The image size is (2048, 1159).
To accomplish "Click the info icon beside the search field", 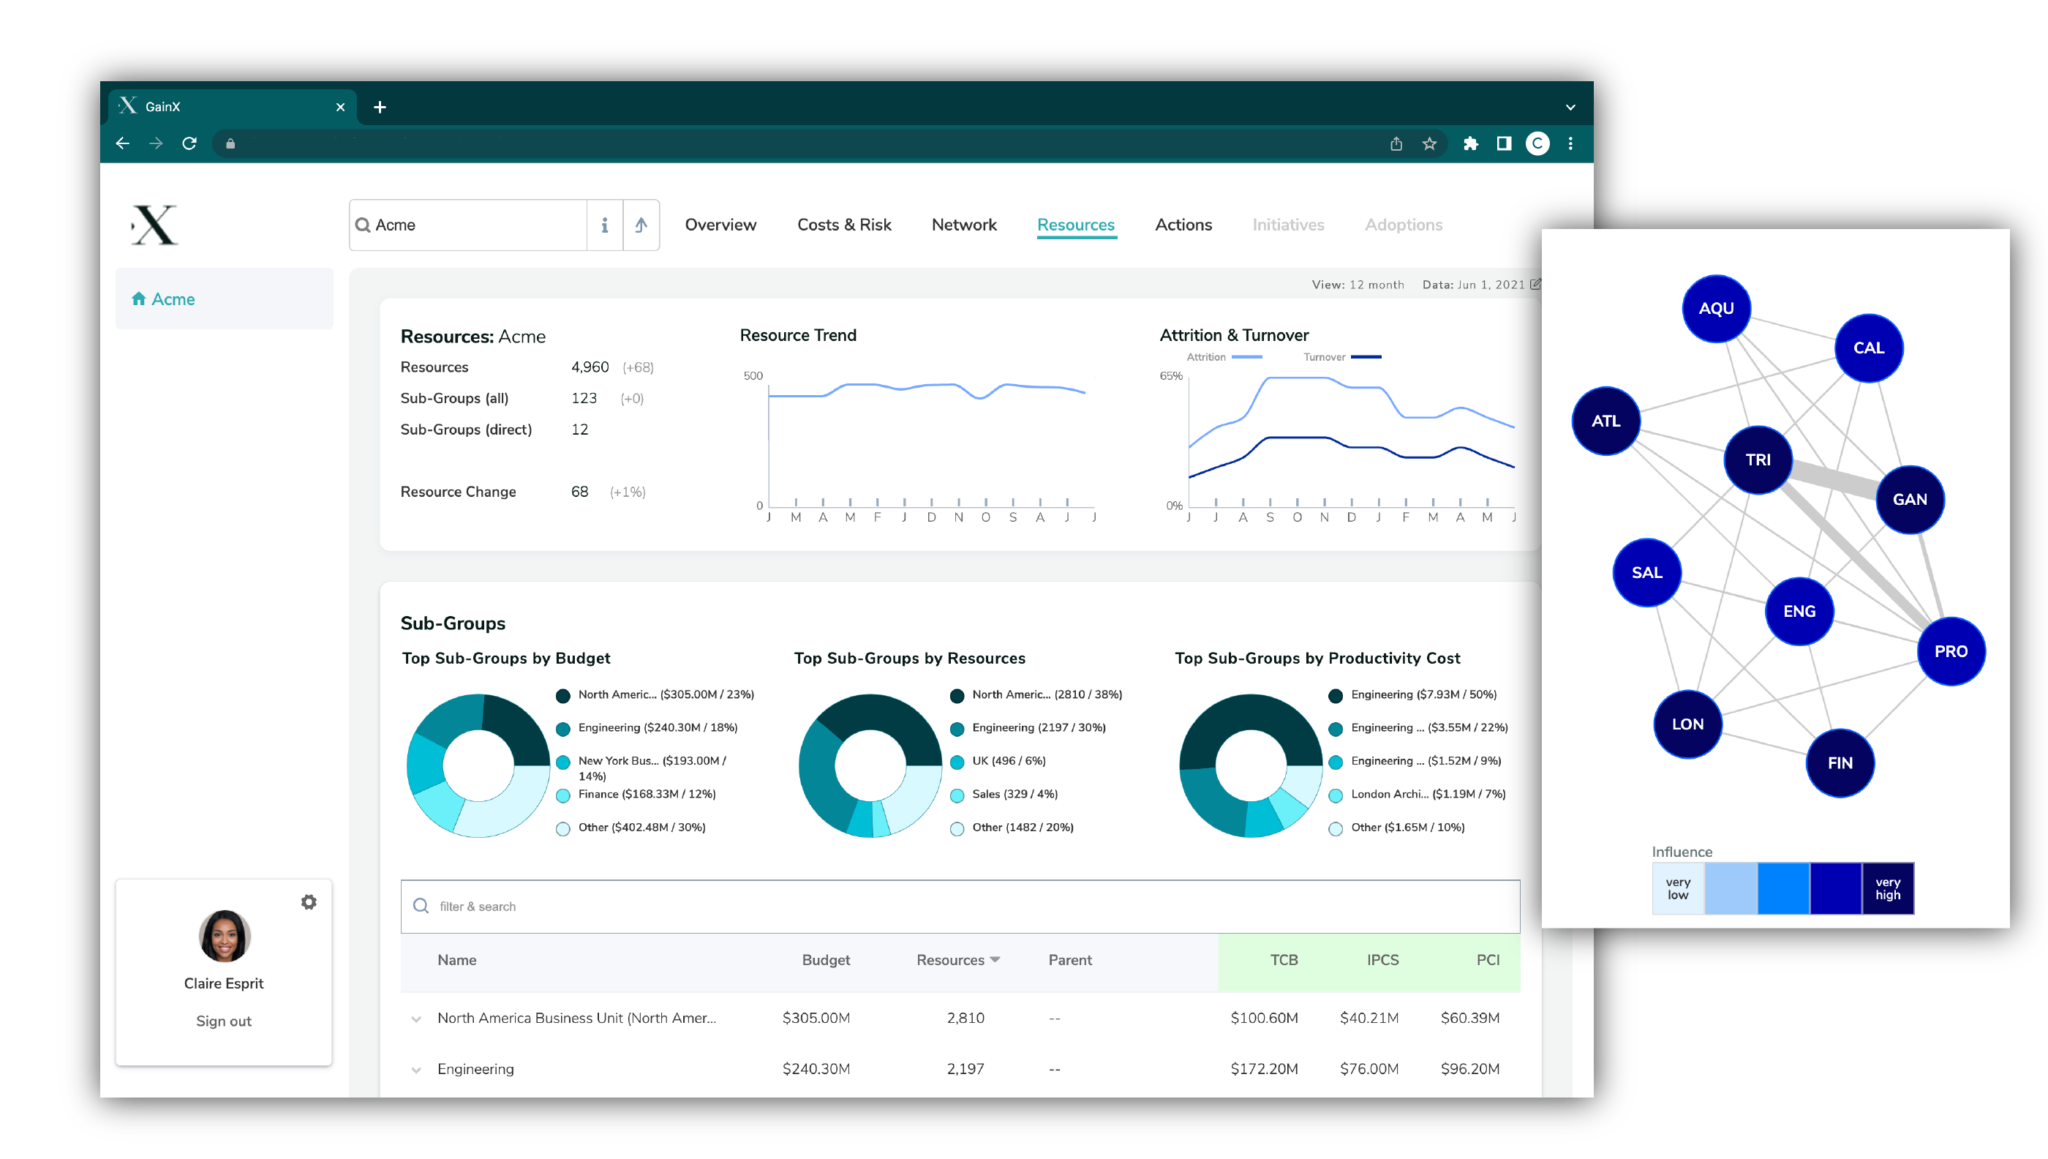I will (604, 224).
